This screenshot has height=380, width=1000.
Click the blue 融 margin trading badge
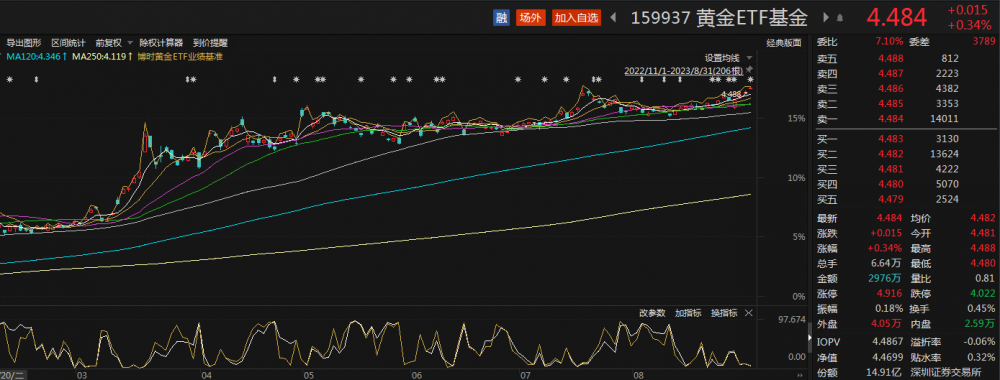(x=501, y=18)
